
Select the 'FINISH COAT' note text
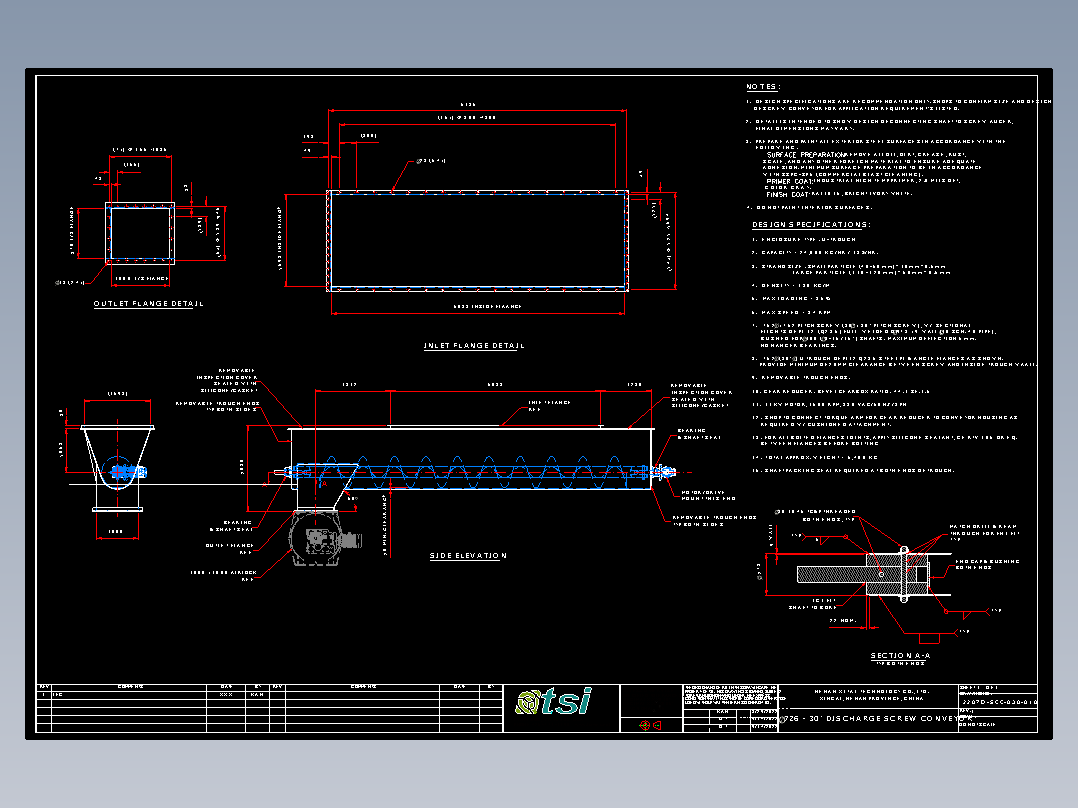789,195
